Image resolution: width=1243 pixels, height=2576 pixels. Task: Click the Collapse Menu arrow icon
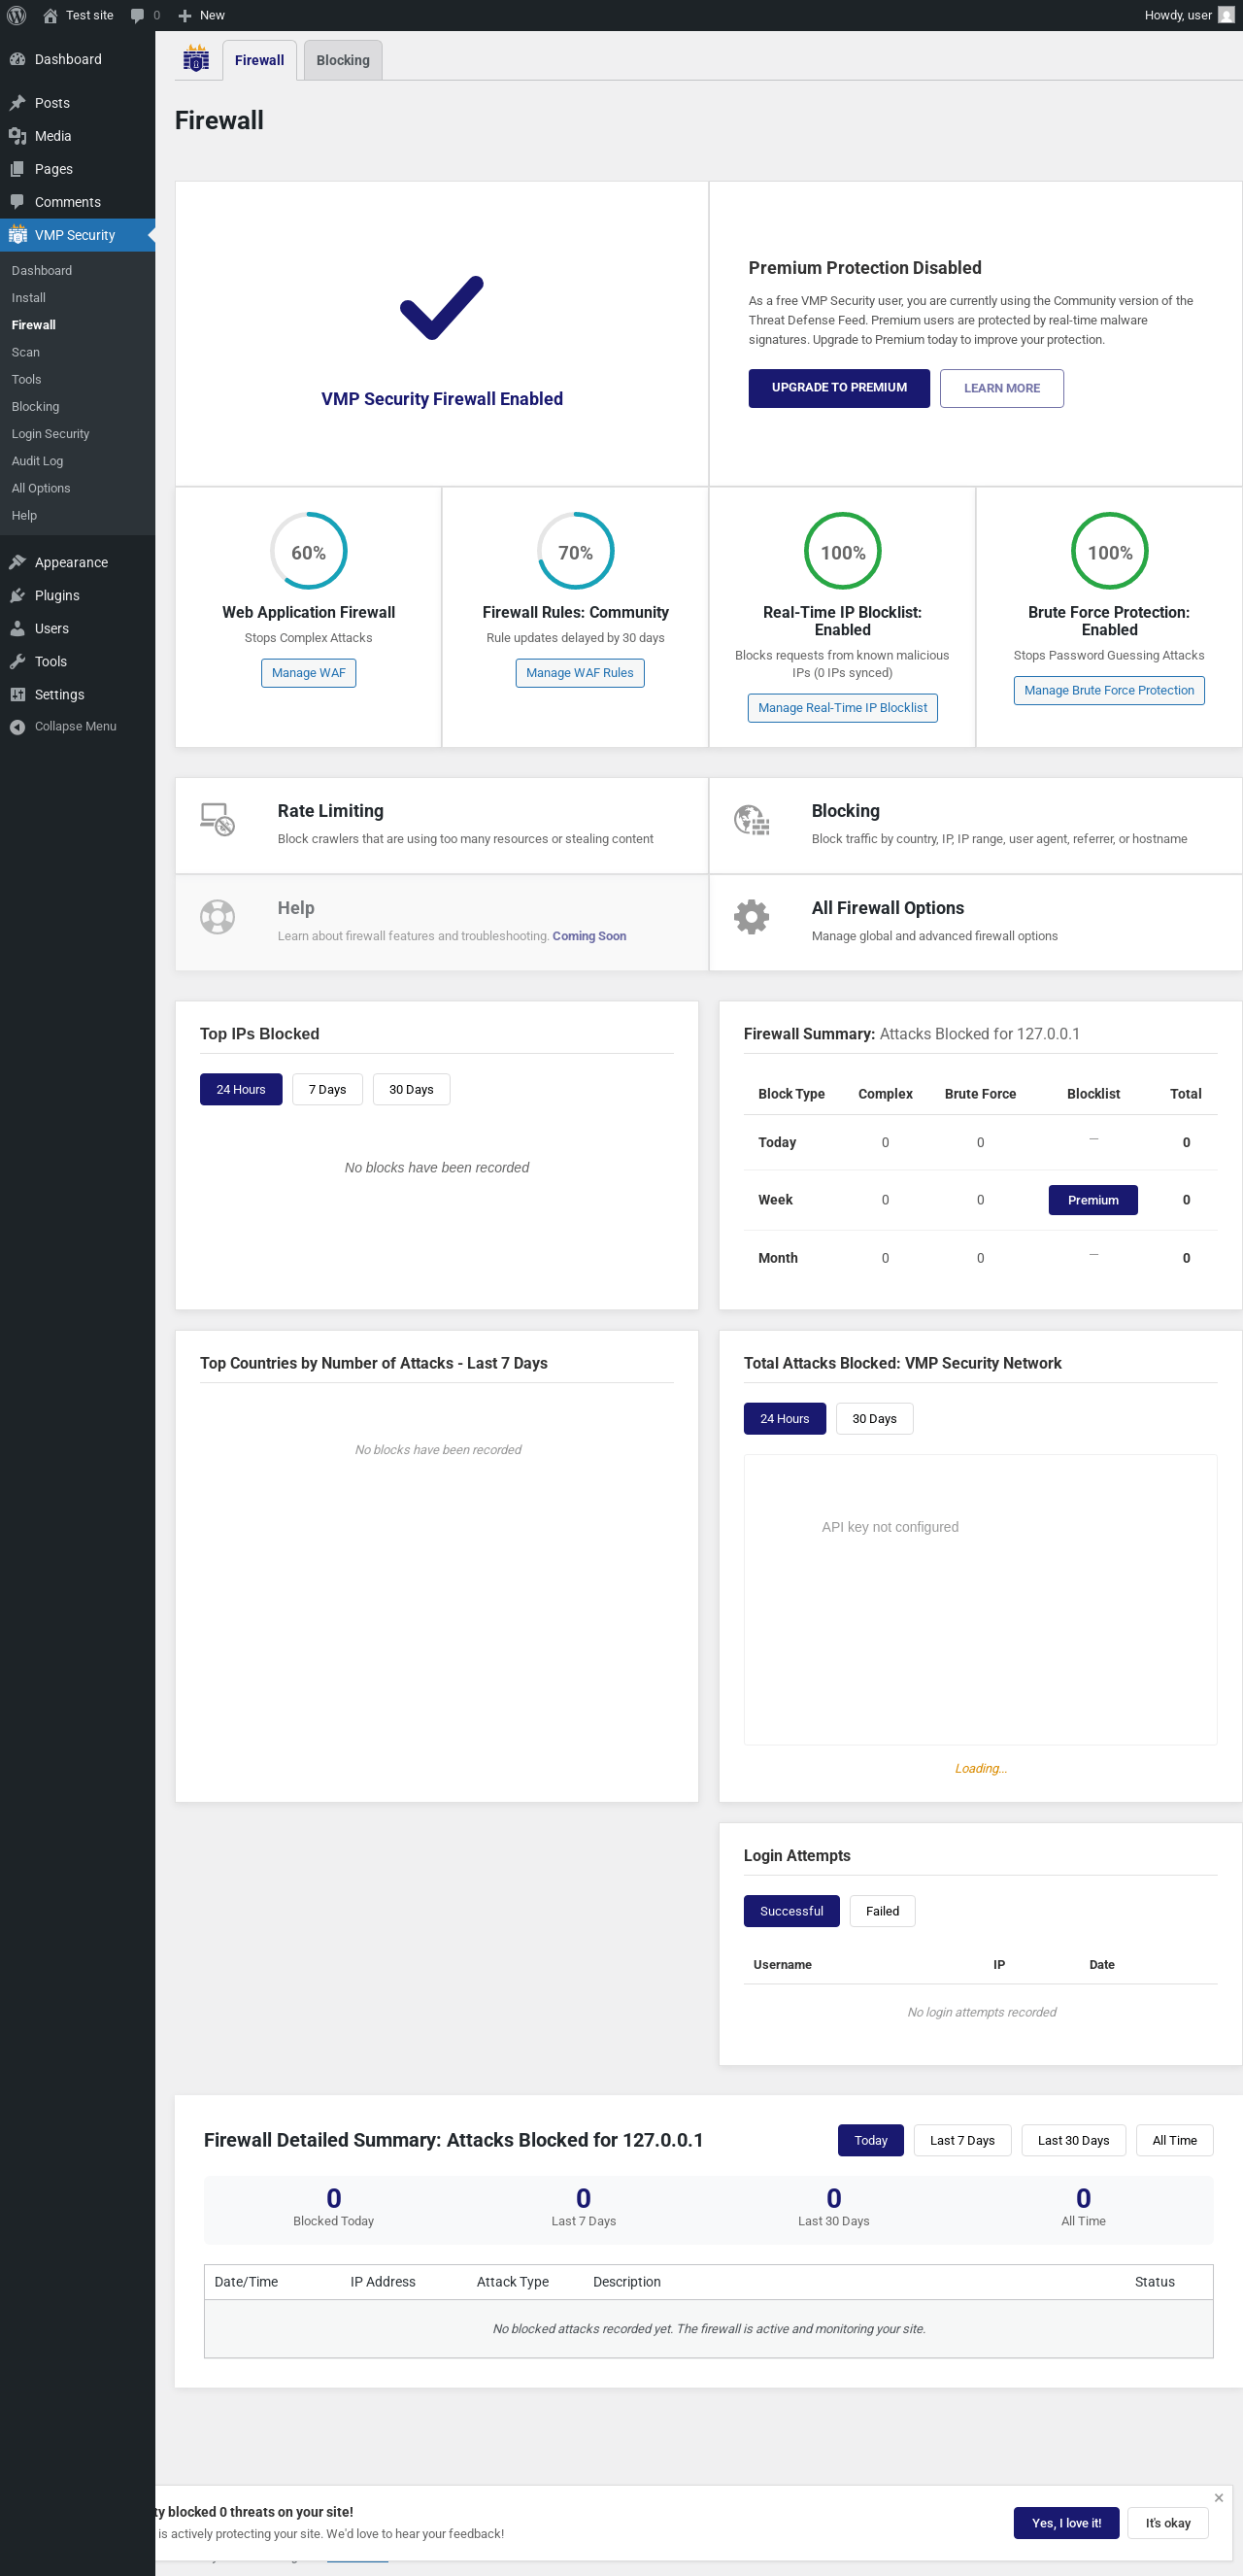[x=17, y=727]
